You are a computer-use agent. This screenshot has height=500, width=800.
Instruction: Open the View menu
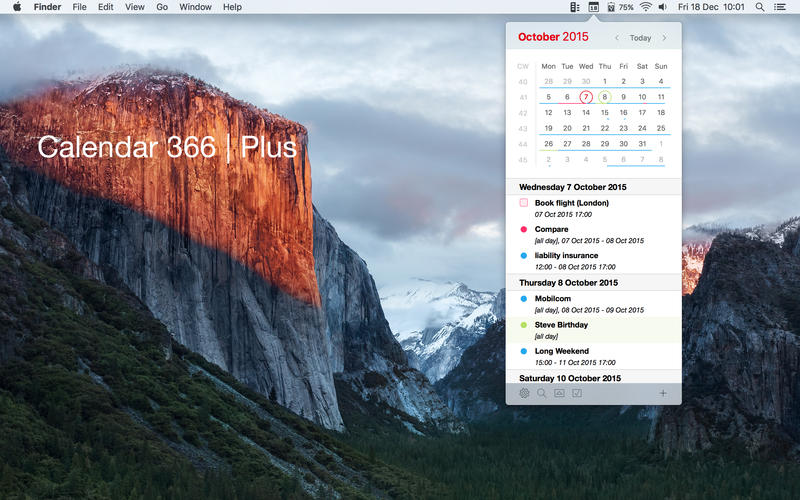click(135, 7)
